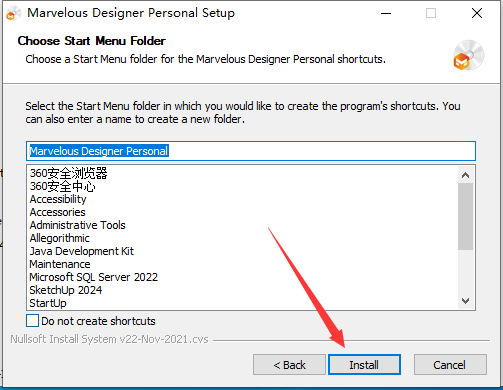Cancel the installation
This screenshot has width=503, height=390.
[450, 365]
